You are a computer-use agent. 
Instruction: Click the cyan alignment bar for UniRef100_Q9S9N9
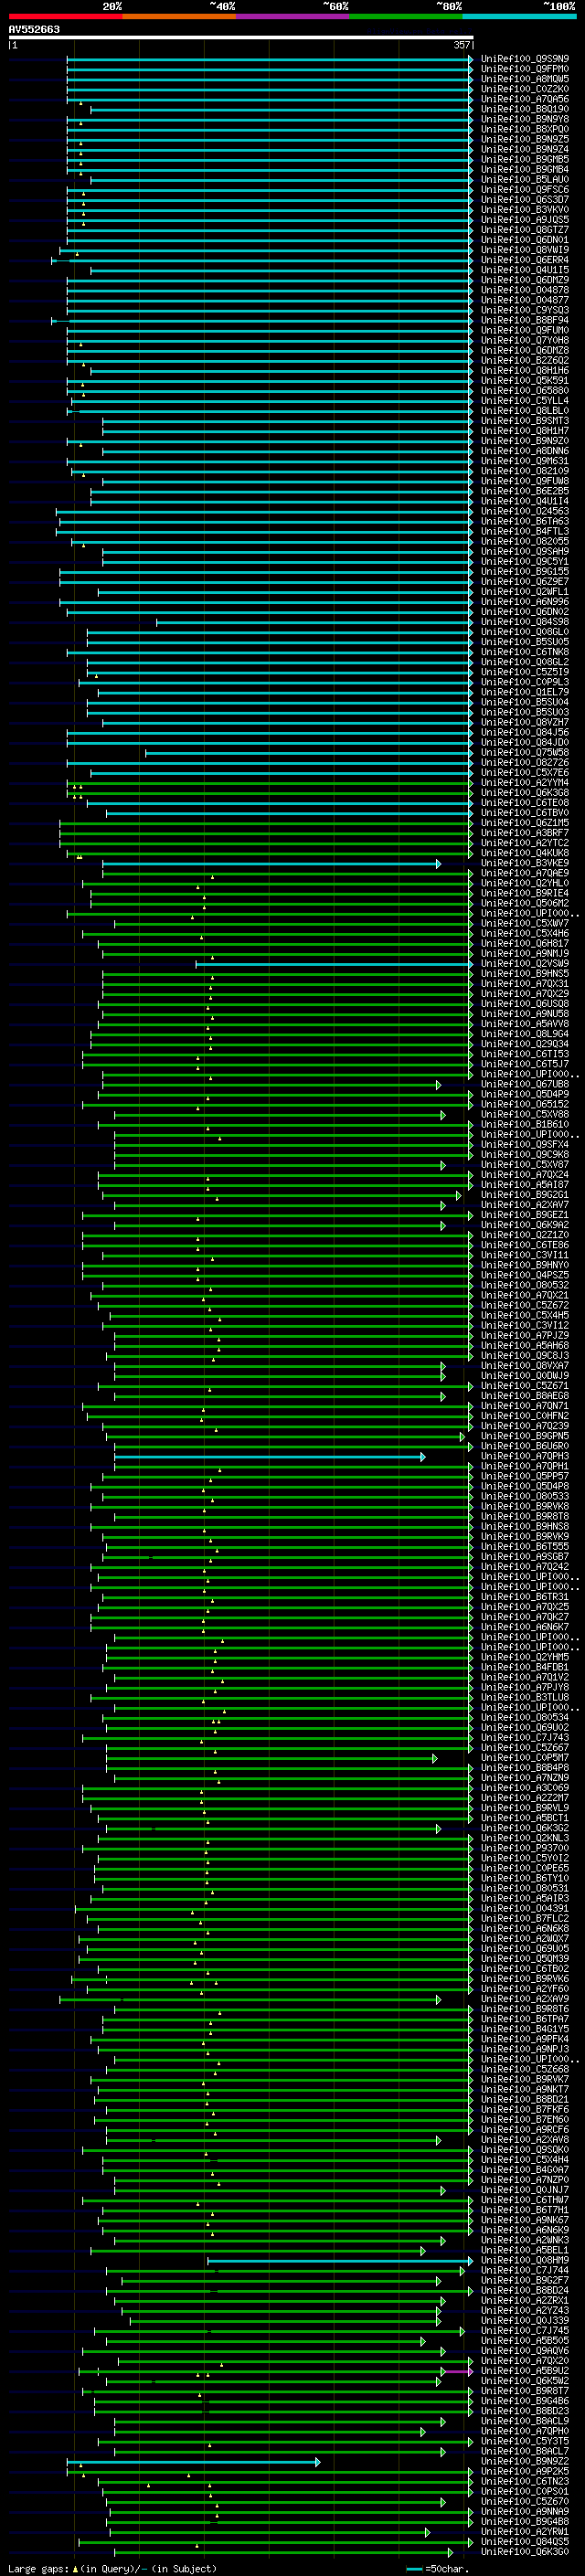coord(270,59)
